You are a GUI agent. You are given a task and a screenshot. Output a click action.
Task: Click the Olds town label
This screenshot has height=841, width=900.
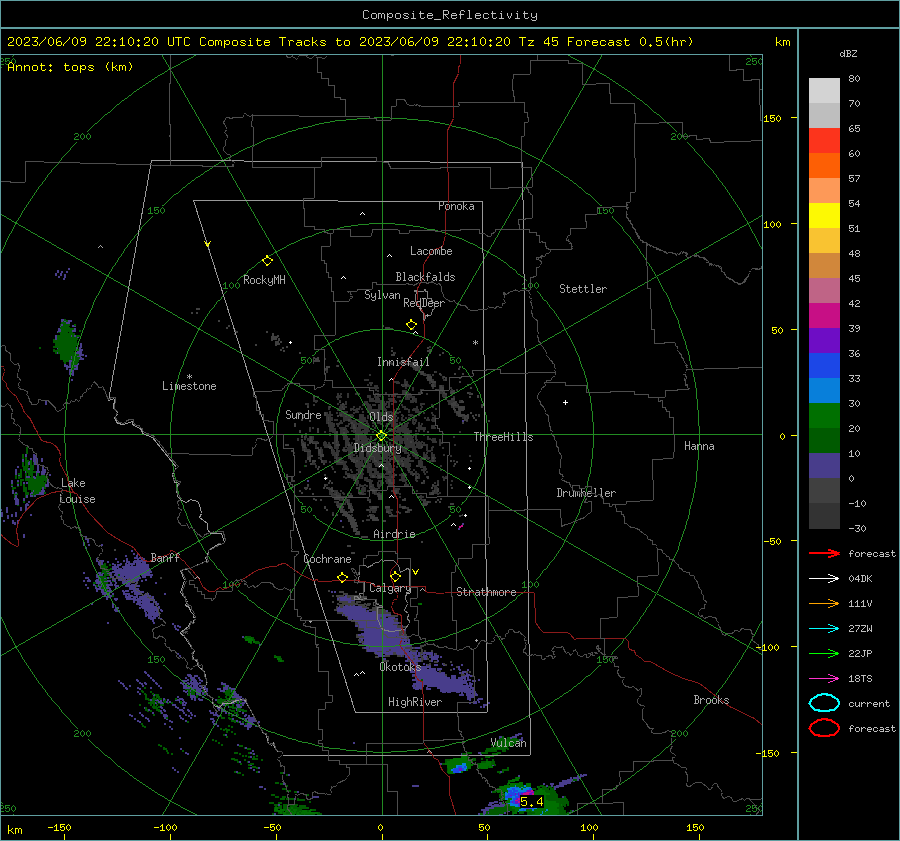tap(381, 417)
